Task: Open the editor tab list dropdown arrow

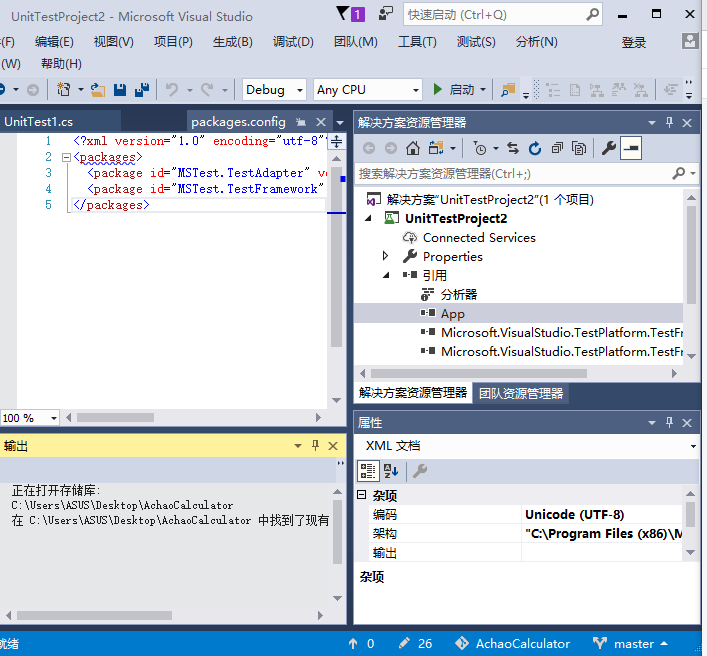Action: (x=340, y=122)
